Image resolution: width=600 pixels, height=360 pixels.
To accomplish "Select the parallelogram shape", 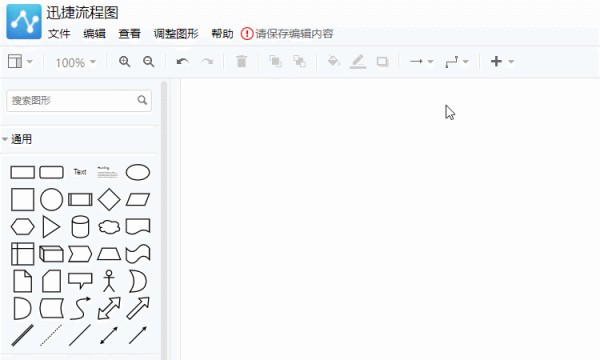I will coord(138,200).
